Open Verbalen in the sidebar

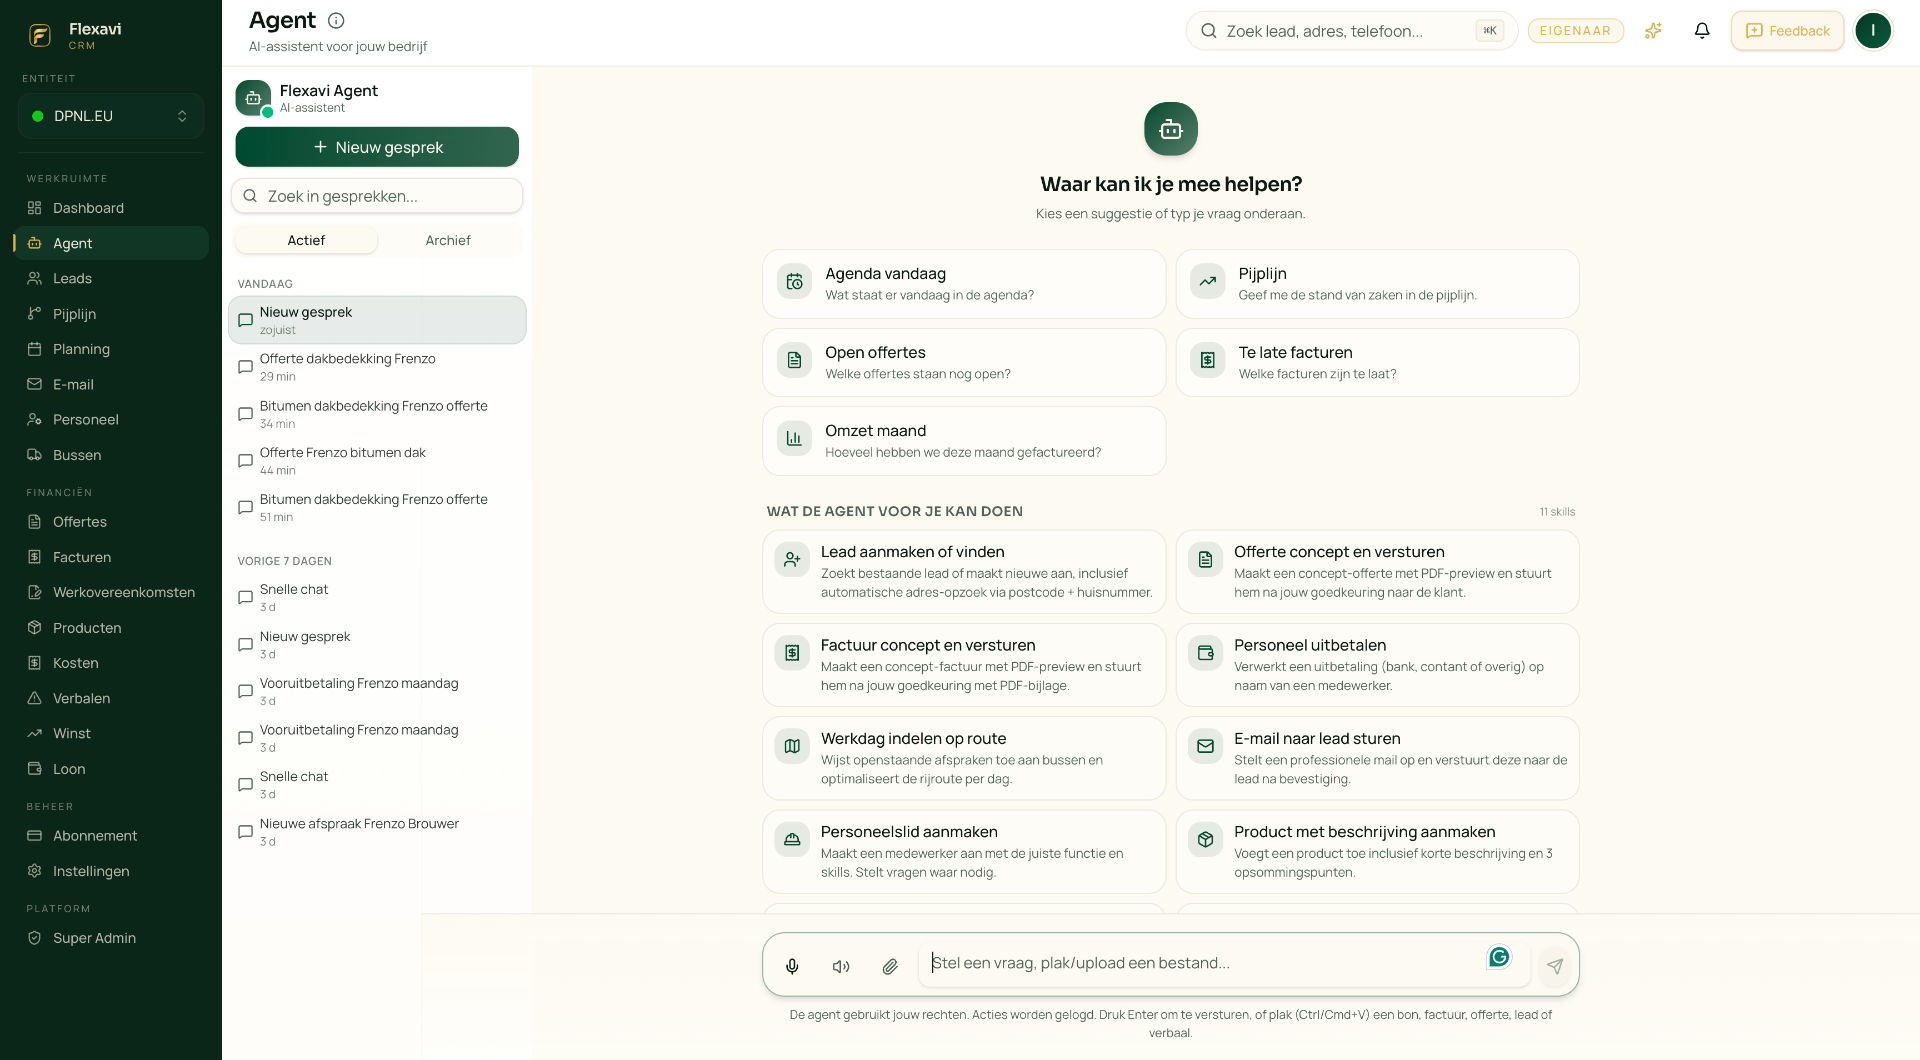pyautogui.click(x=111, y=699)
